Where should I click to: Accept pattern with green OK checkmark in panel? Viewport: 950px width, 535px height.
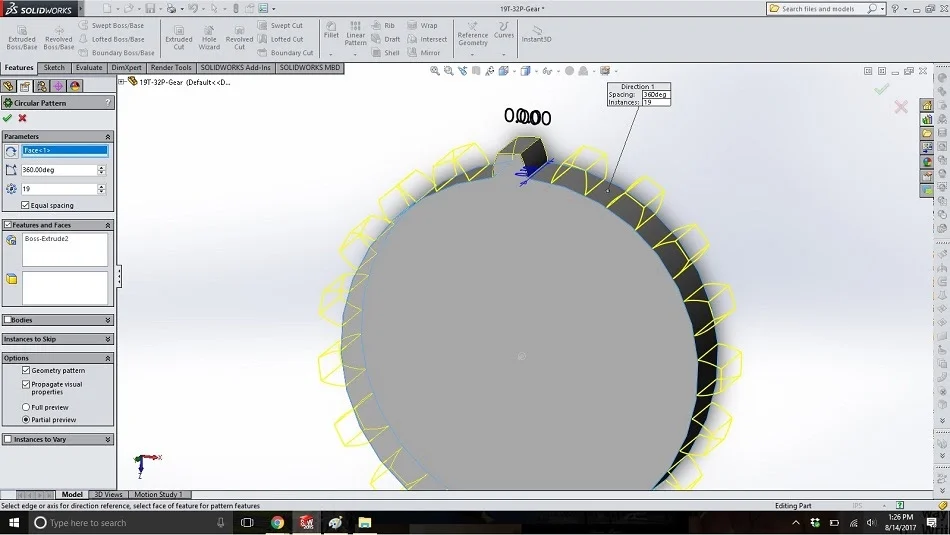7,118
